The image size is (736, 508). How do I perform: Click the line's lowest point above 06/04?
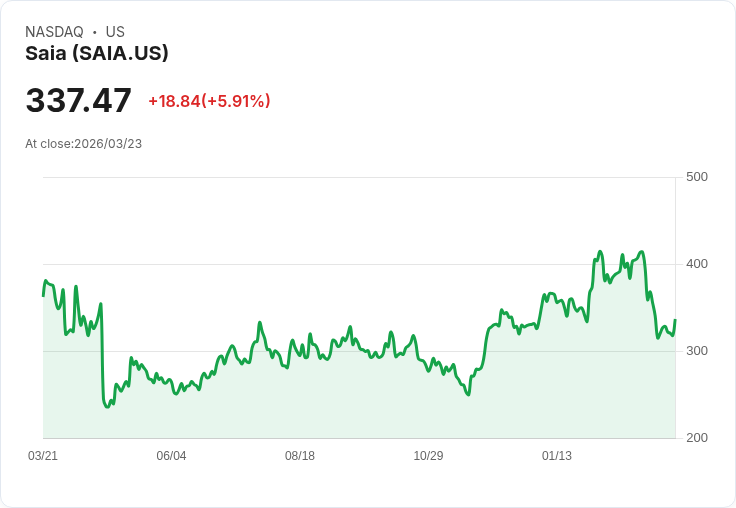[177, 393]
